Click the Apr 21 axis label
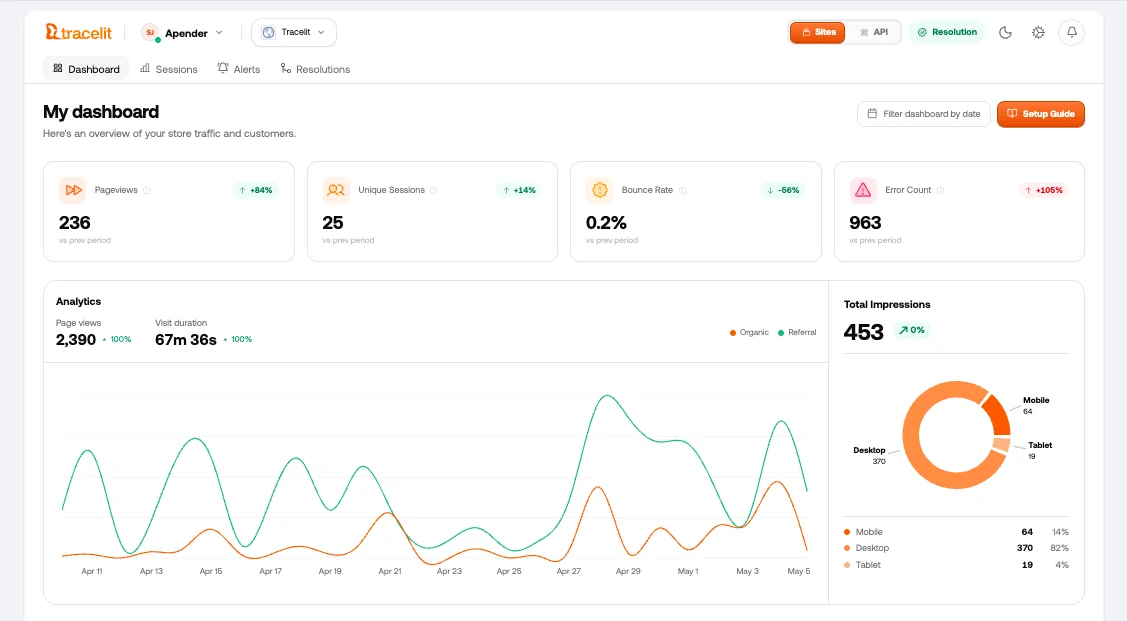 click(390, 571)
